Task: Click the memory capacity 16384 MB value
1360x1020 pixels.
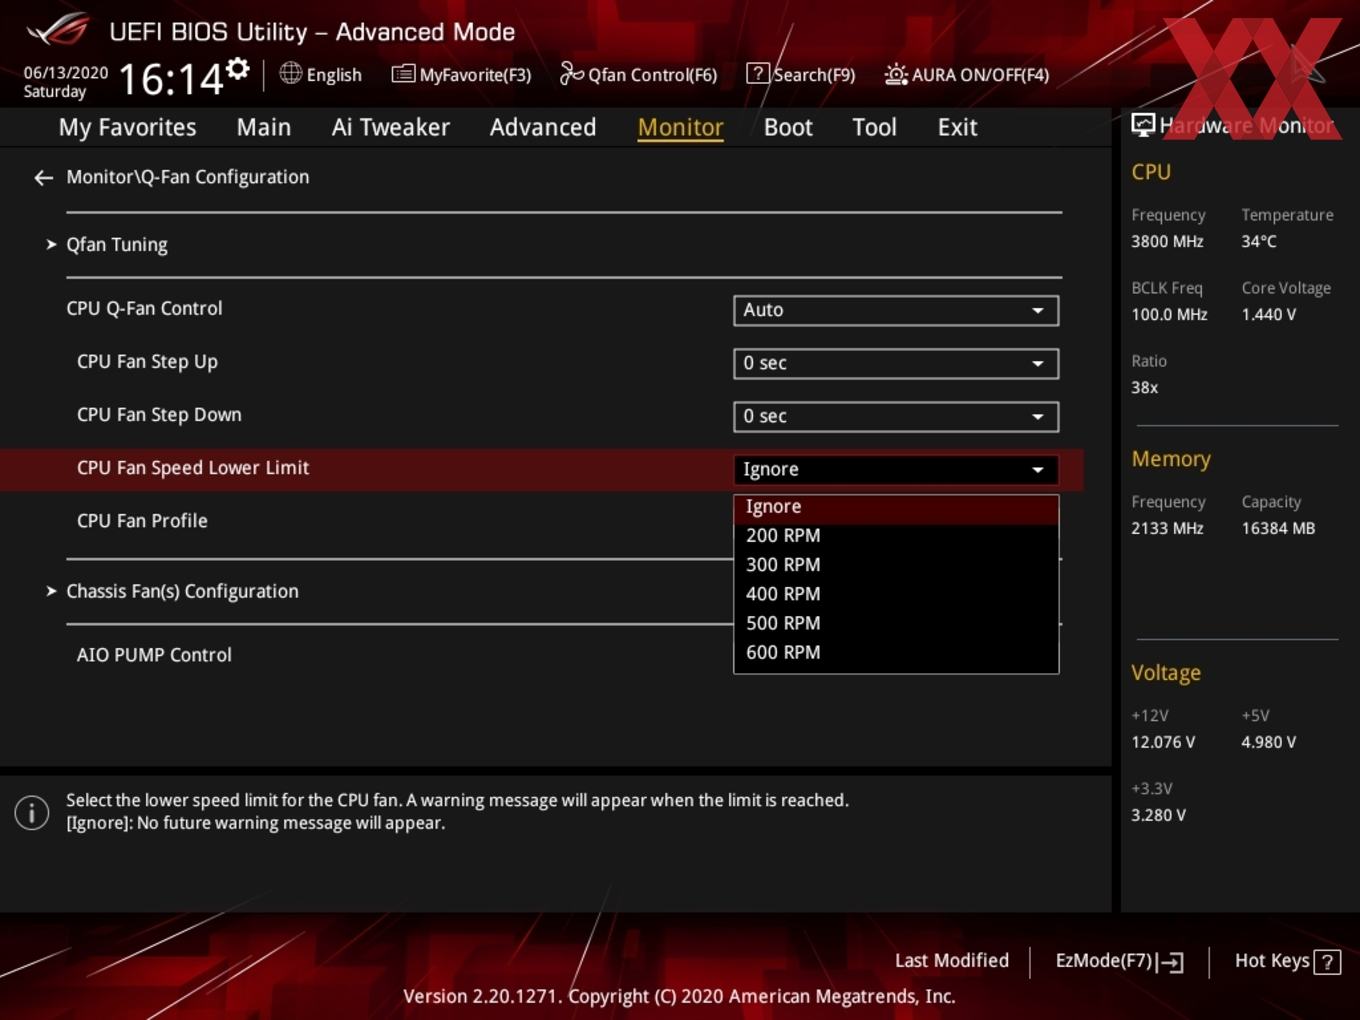Action: (x=1278, y=529)
